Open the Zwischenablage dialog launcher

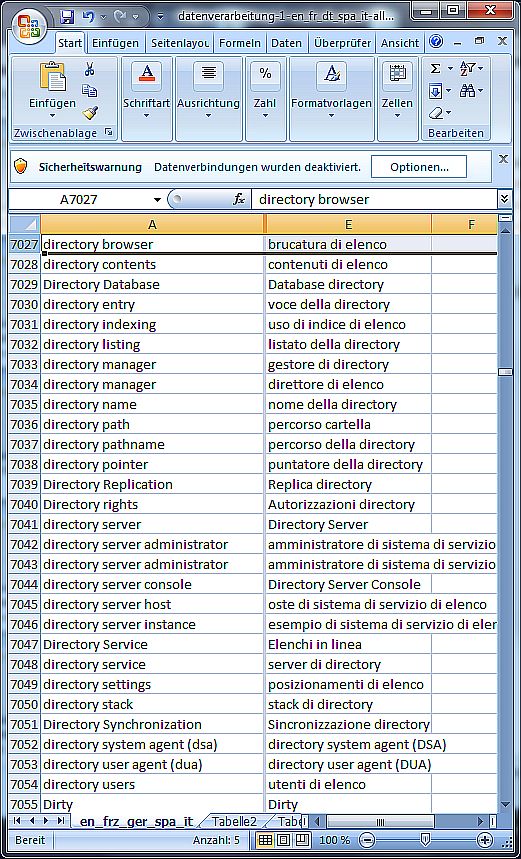point(108,133)
